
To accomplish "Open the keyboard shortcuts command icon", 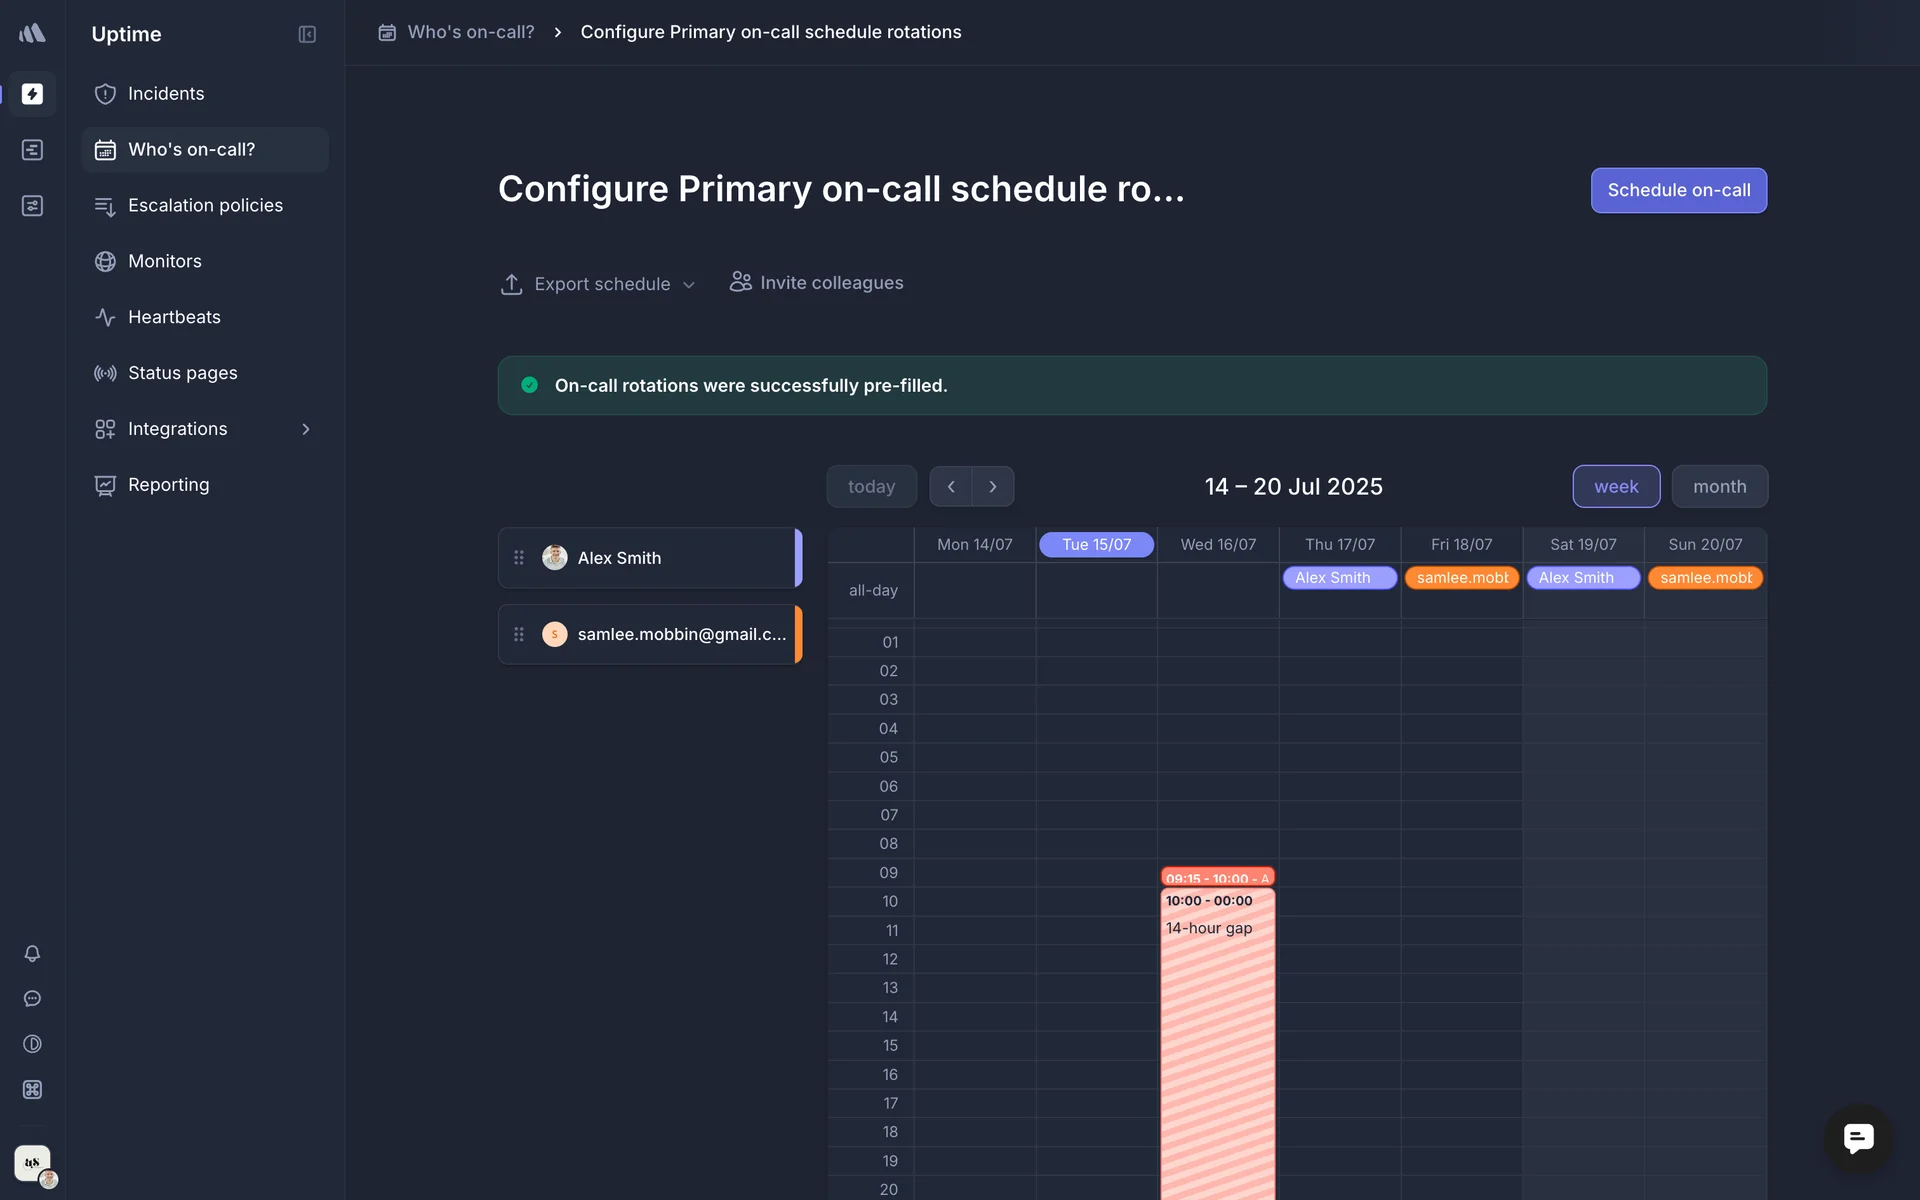I will tap(32, 1089).
